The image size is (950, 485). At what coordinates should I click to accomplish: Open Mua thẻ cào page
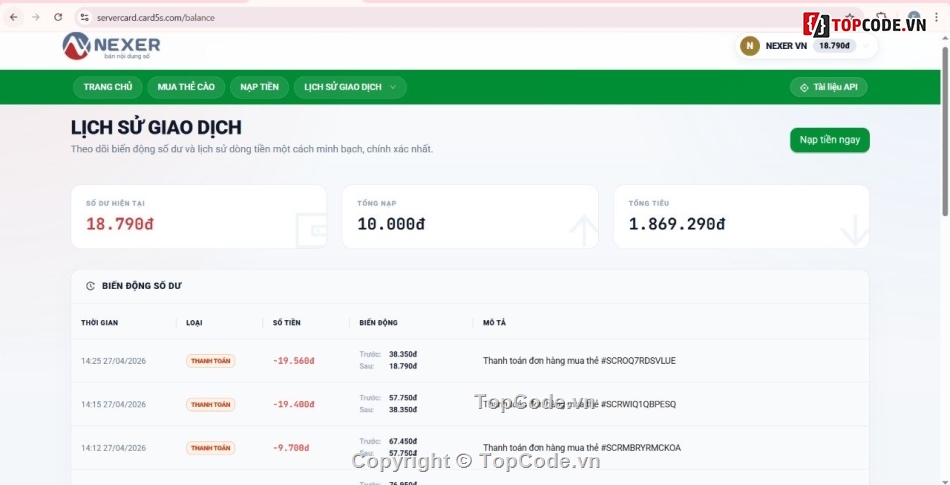(x=186, y=87)
